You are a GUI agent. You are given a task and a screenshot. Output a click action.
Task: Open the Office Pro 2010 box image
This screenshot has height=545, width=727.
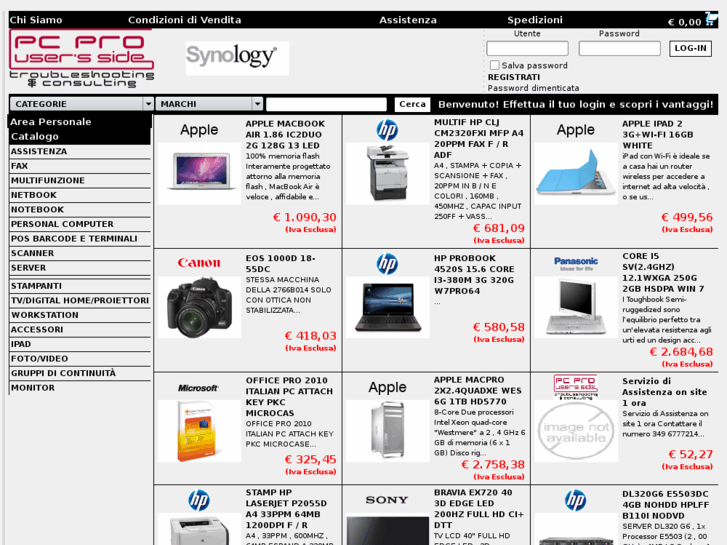199,431
